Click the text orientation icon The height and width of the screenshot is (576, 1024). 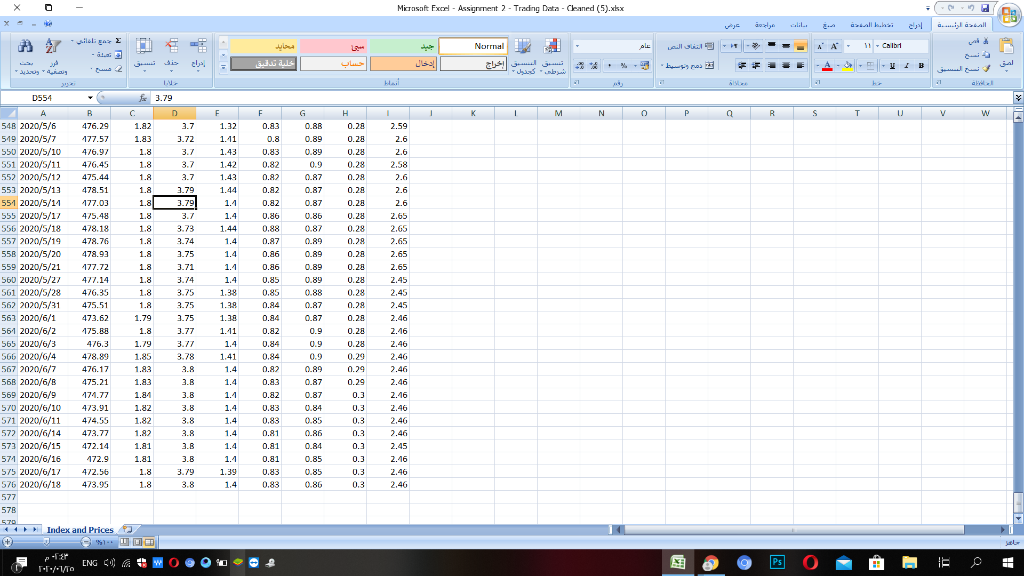(755, 46)
